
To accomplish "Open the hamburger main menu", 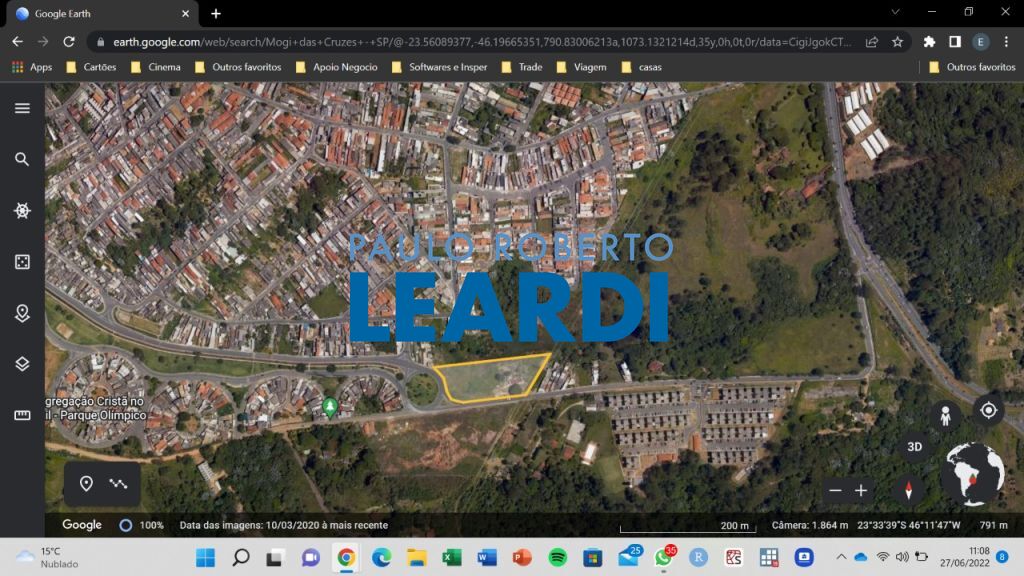I will pyautogui.click(x=22, y=107).
